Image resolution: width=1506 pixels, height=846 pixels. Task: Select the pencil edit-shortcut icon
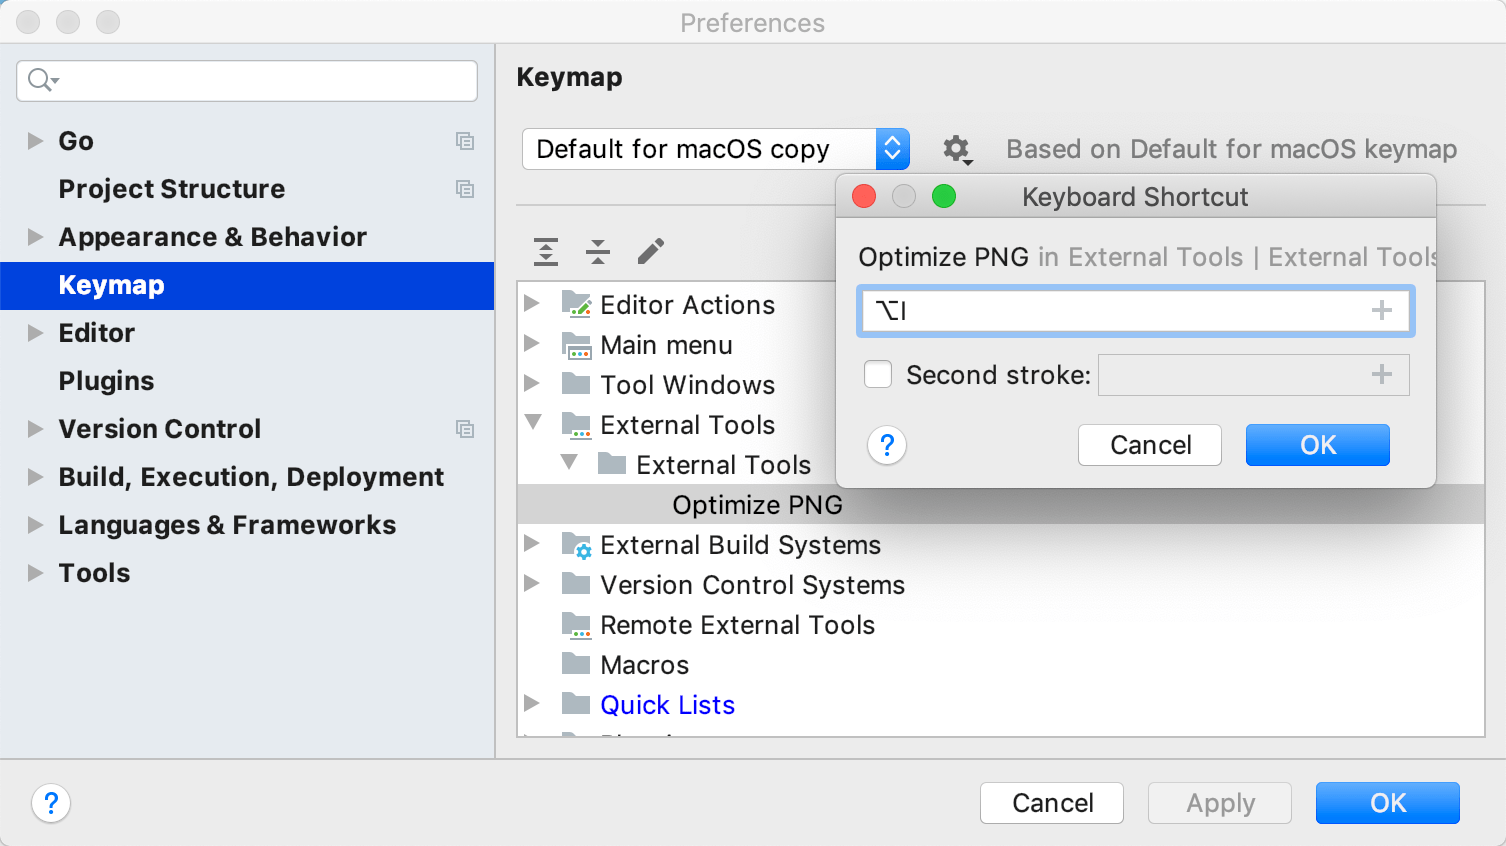click(x=651, y=251)
